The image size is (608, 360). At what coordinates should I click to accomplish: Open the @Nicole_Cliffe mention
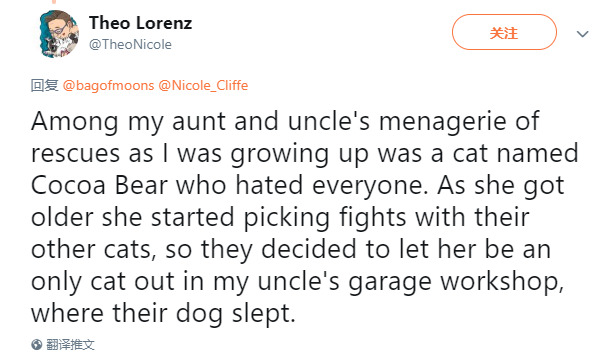(x=203, y=85)
